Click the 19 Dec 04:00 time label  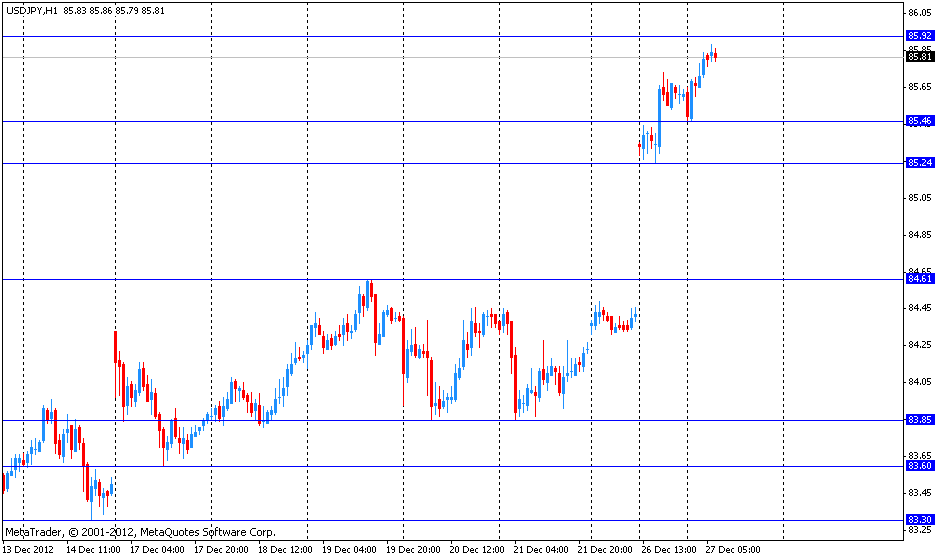[x=349, y=549]
